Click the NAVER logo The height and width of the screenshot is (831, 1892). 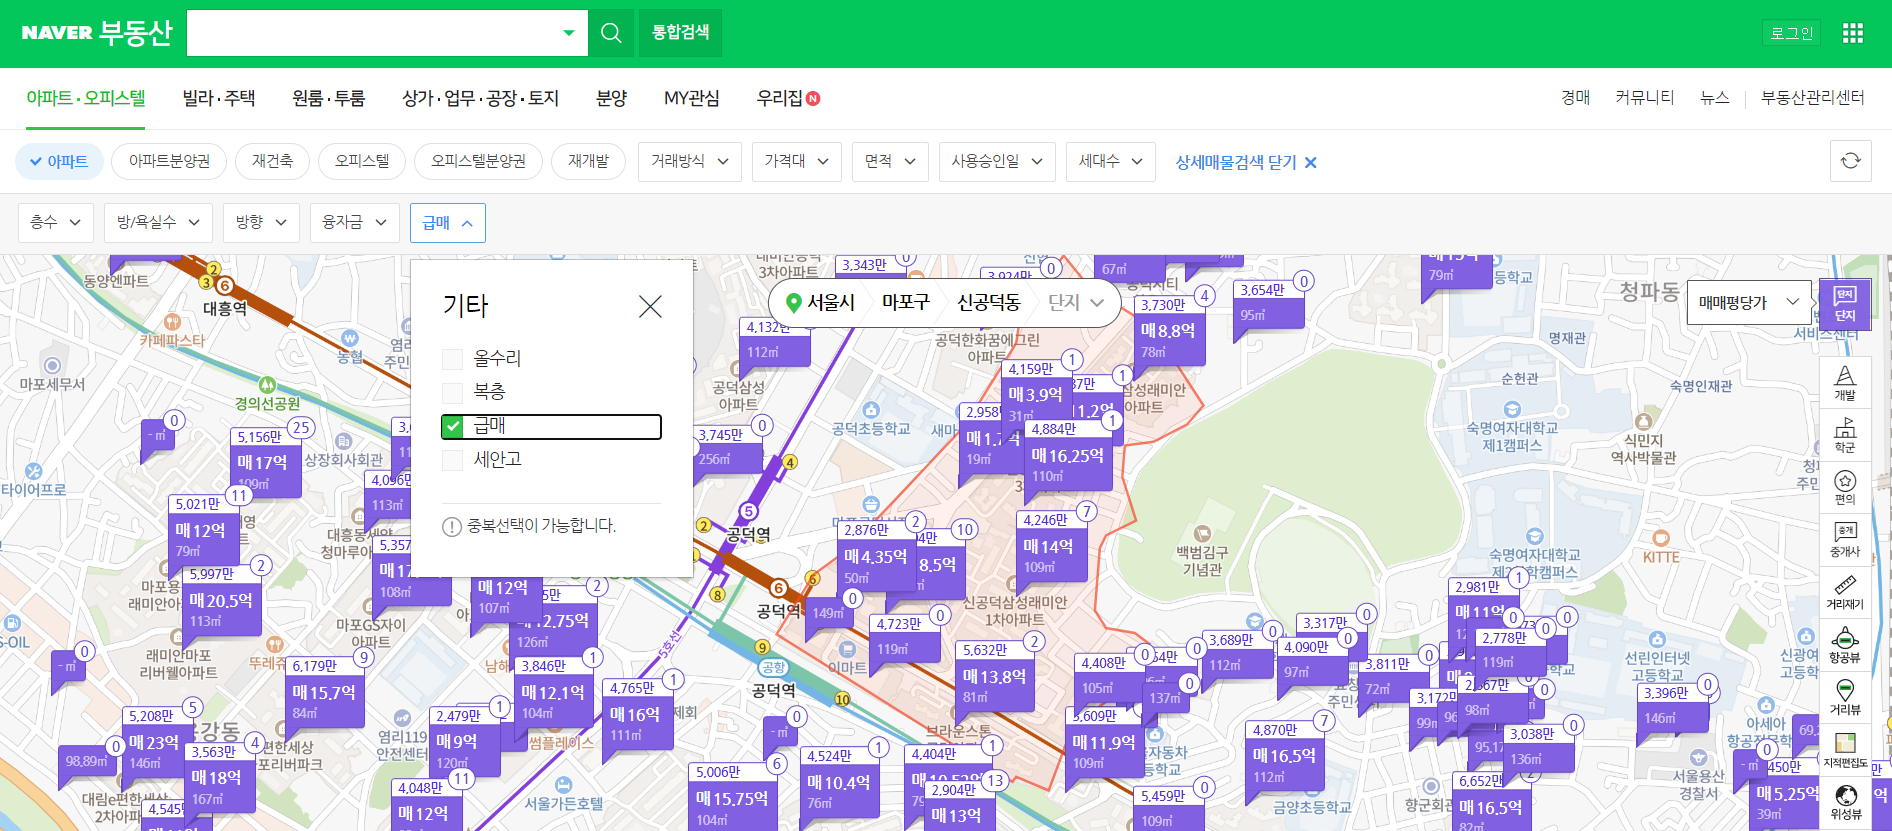coord(57,33)
